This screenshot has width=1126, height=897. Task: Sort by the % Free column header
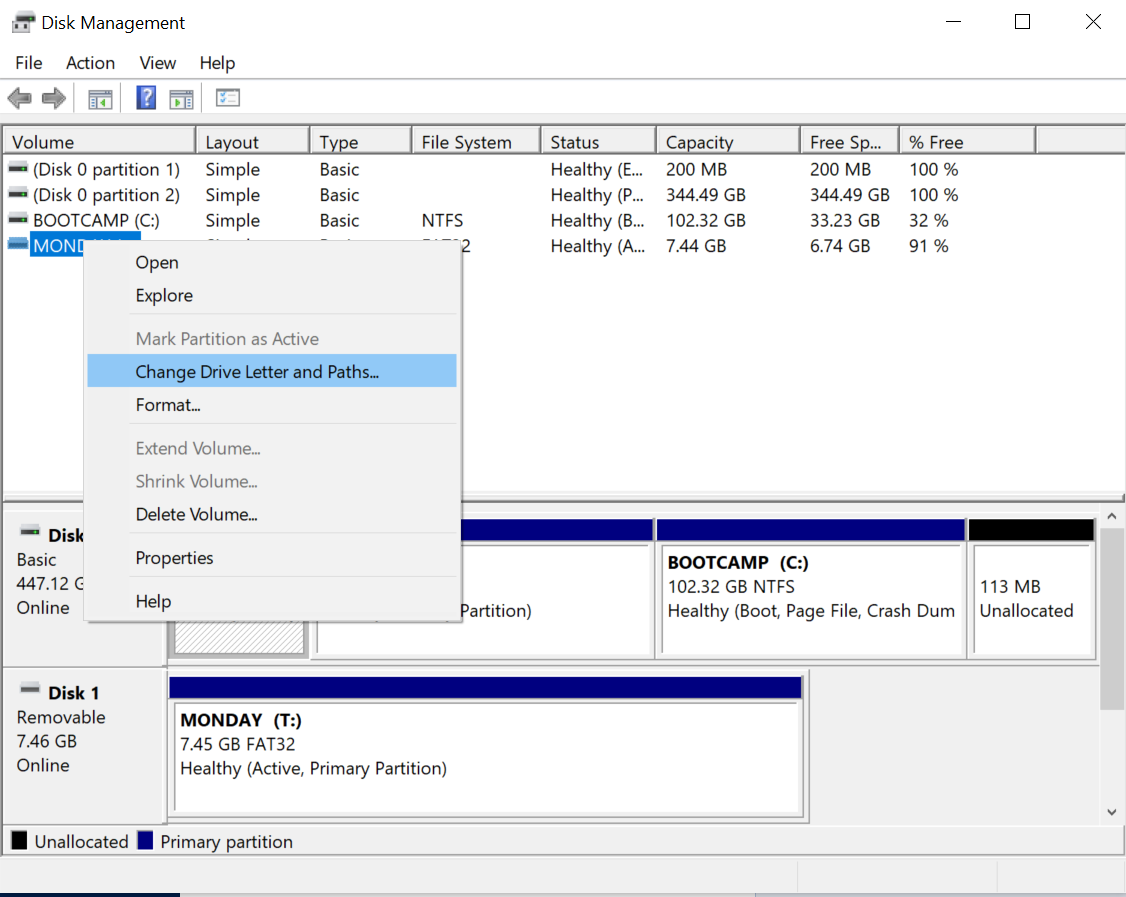click(x=968, y=141)
